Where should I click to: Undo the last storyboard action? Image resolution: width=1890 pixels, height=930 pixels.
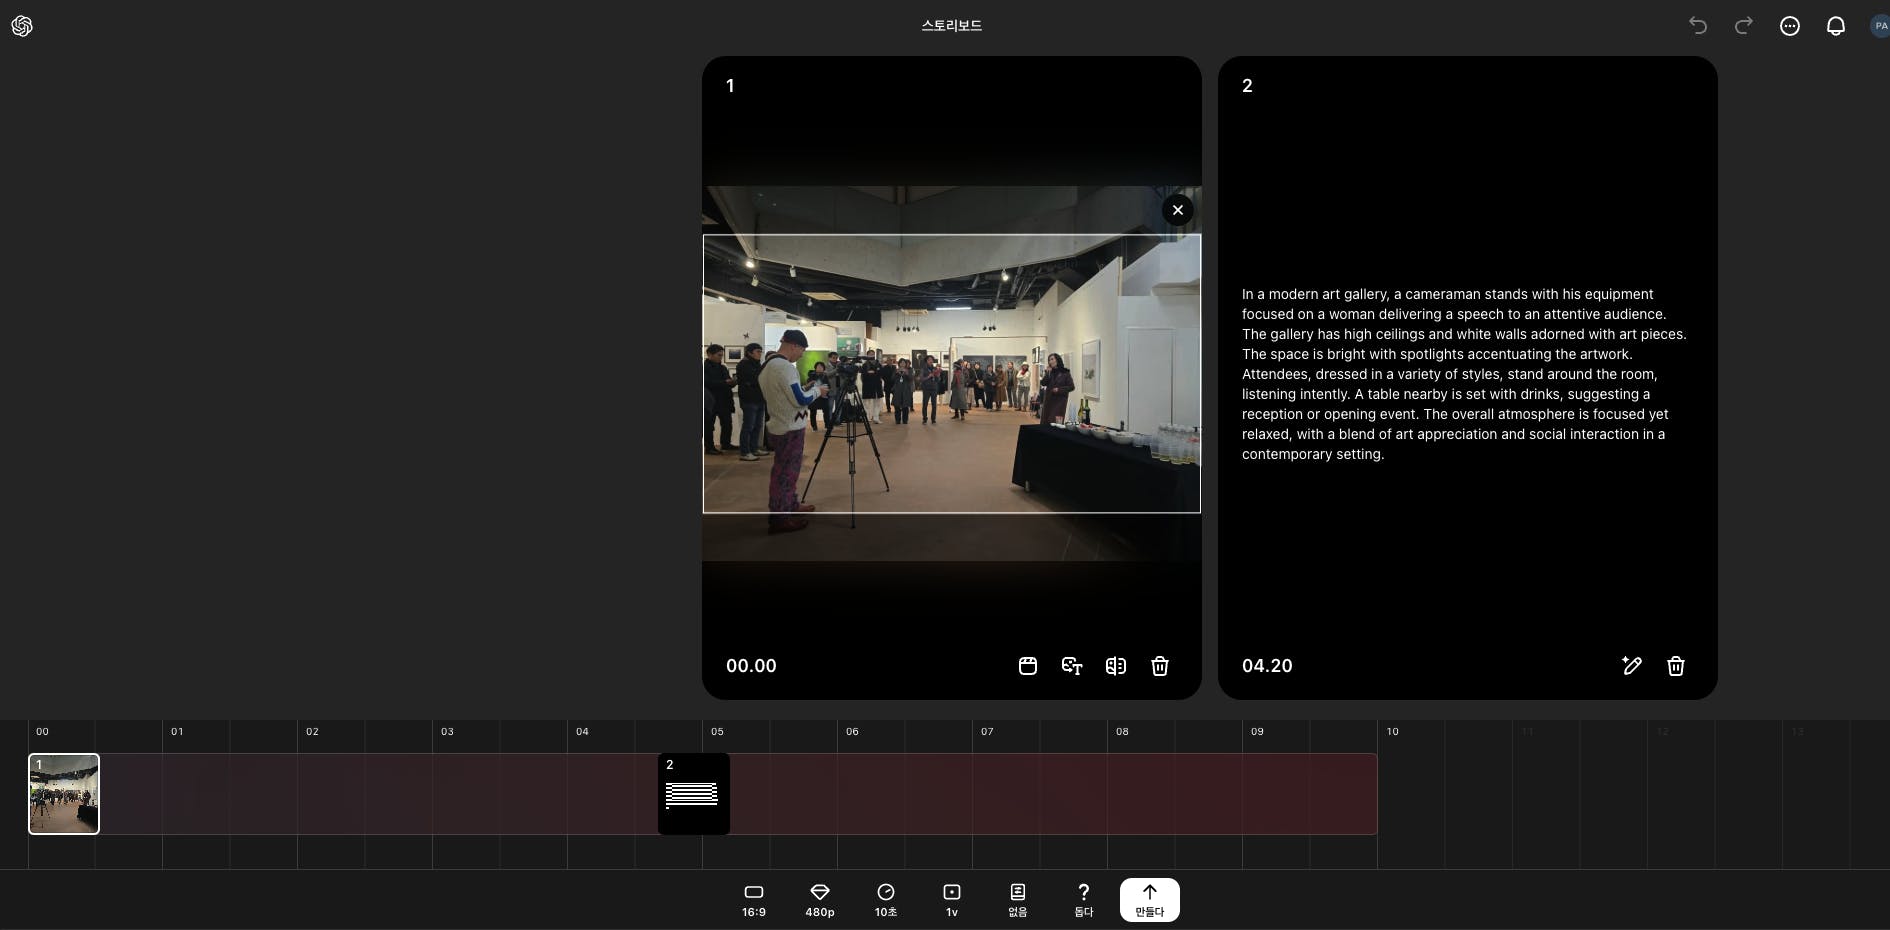1698,26
